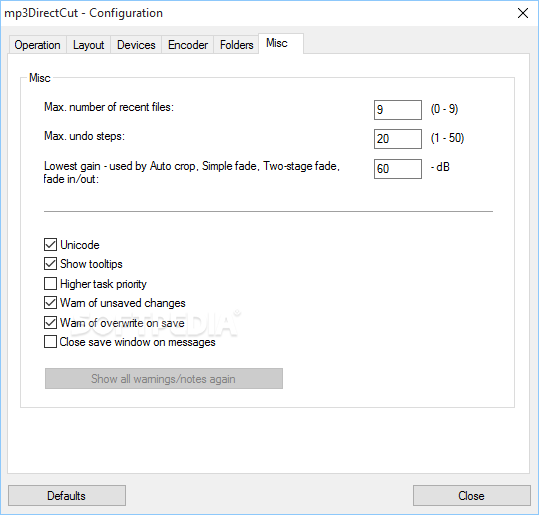Click Show all warnings/notes again button
Screen dimensions: 539x515
pos(164,379)
